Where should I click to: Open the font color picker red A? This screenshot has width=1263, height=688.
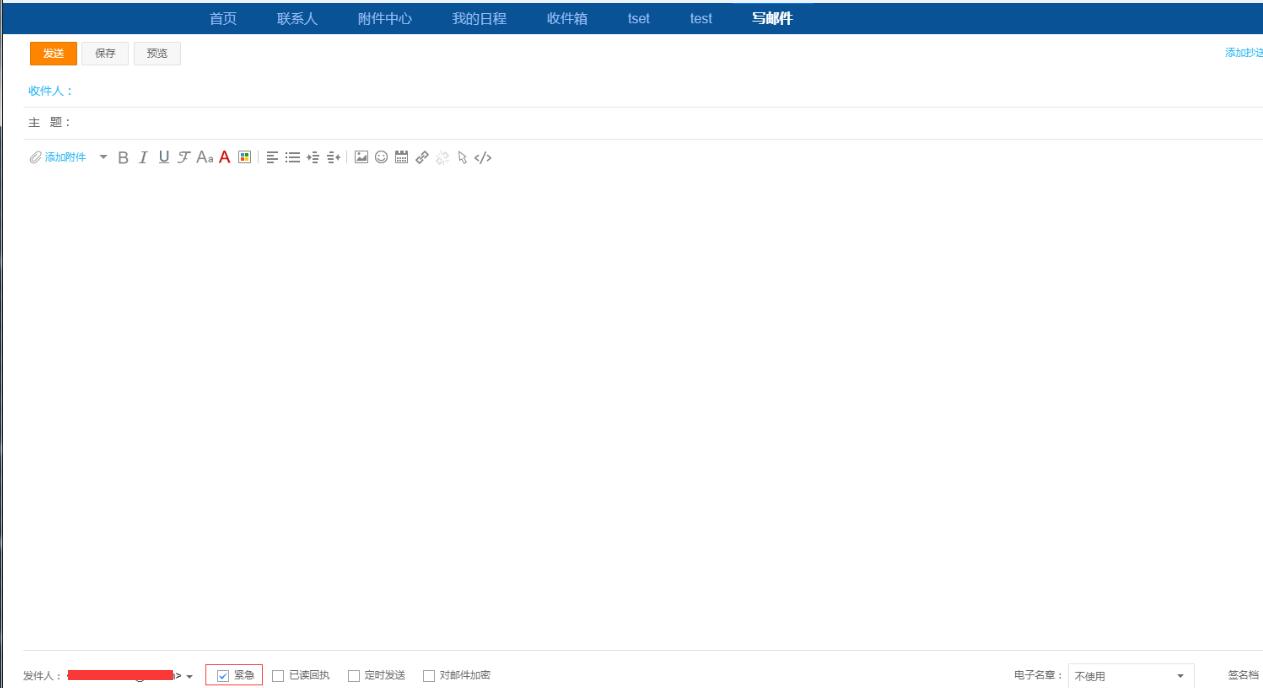point(225,157)
